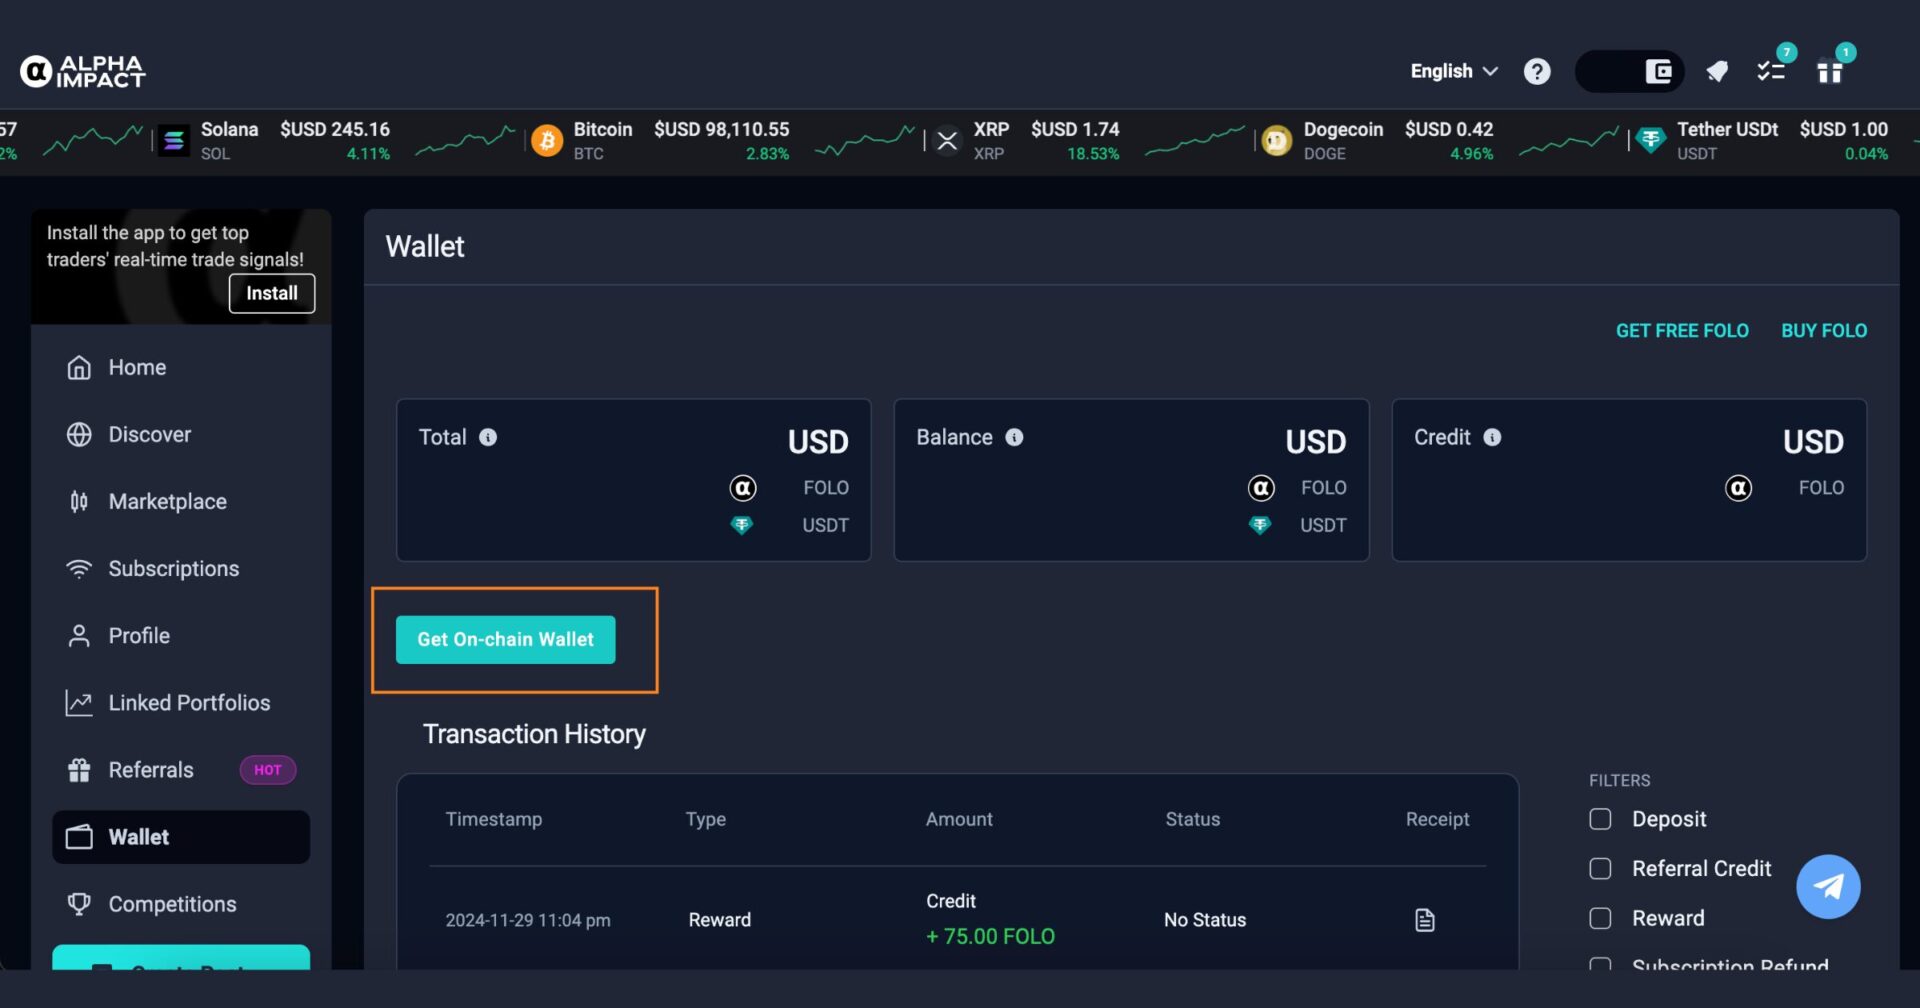This screenshot has width=1920, height=1008.
Task: Click the No Status cell
Action: [x=1205, y=920]
